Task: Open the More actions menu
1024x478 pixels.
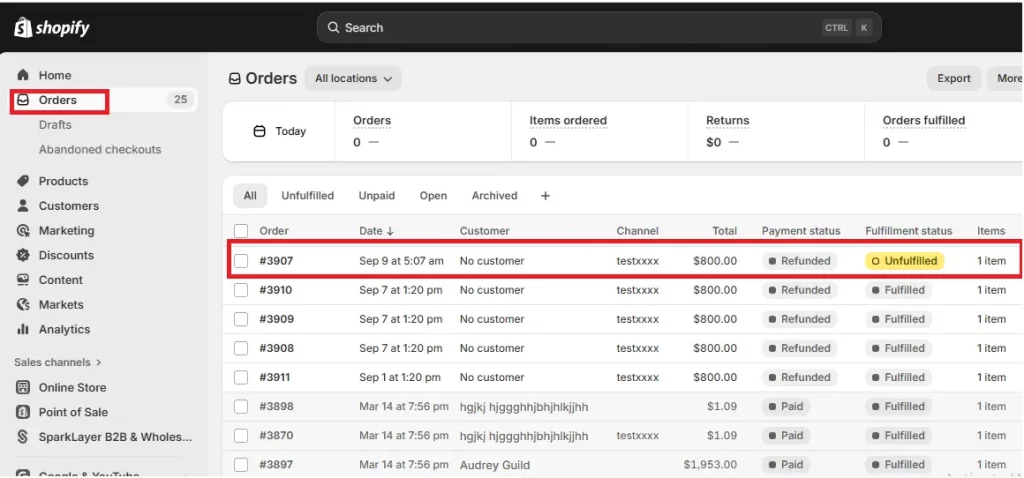Action: [x=1006, y=78]
